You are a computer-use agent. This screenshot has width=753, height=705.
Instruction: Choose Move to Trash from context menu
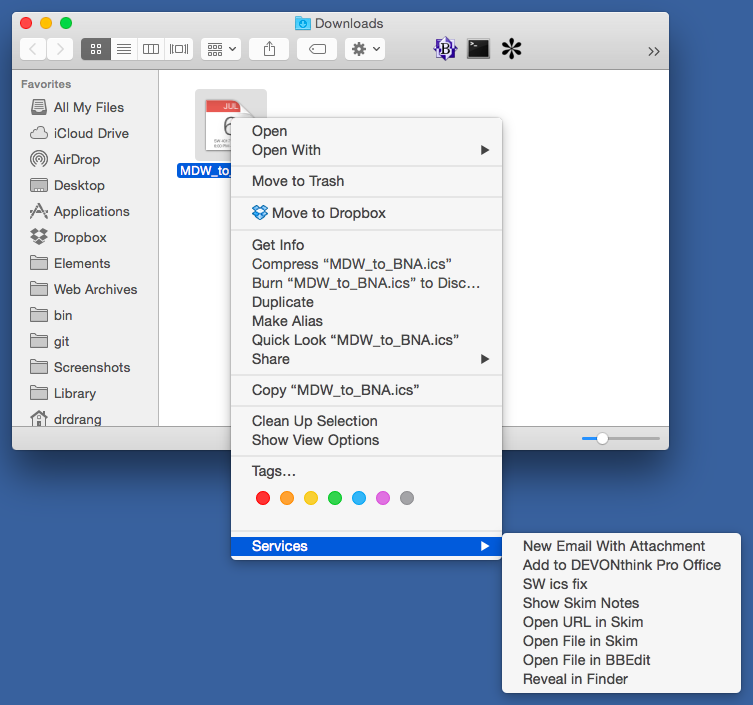tap(298, 181)
